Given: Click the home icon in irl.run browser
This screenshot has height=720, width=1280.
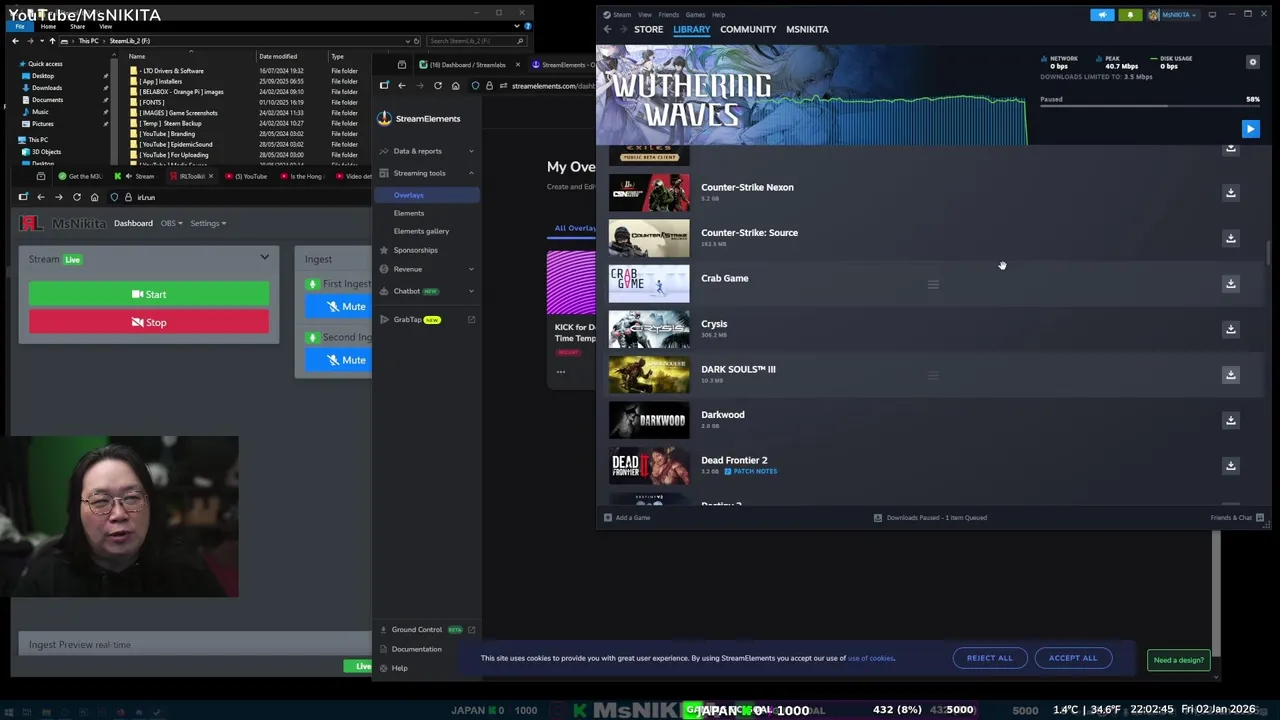Looking at the screenshot, I should point(94,197).
